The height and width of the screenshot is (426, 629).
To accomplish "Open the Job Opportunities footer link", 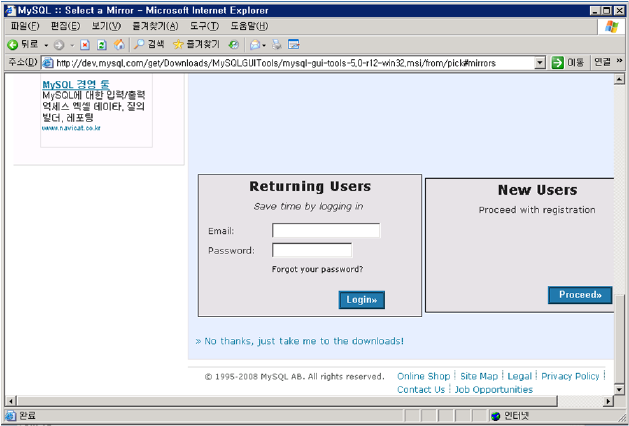I will 493,389.
